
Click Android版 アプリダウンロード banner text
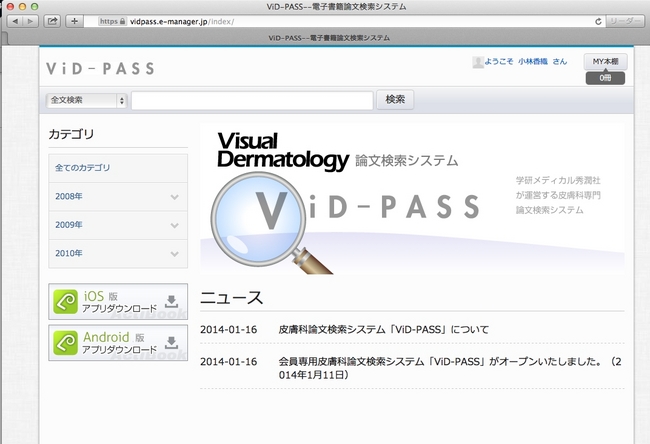coord(119,343)
